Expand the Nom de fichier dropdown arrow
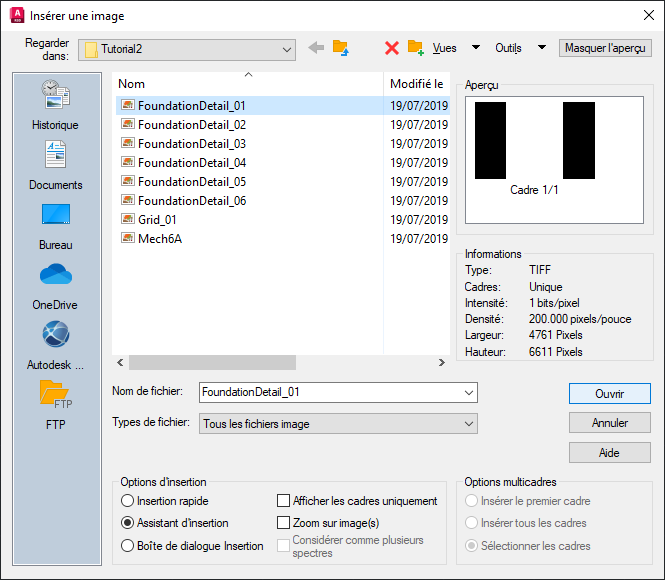 tap(469, 393)
